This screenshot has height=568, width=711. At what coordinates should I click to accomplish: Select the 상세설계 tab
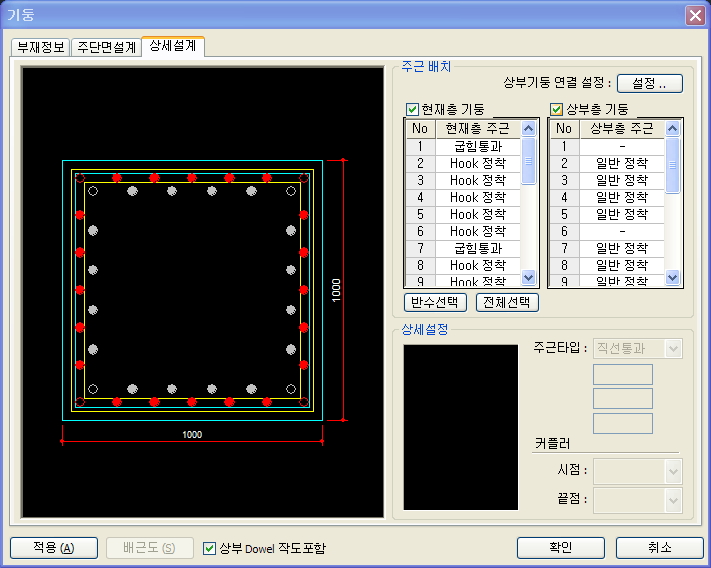click(173, 46)
